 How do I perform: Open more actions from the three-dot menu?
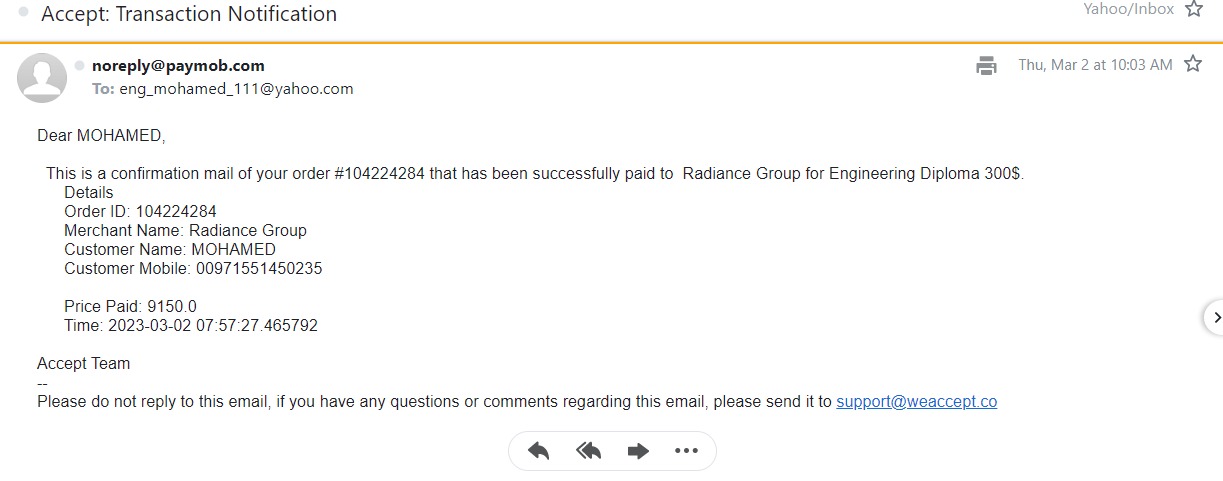tap(686, 451)
